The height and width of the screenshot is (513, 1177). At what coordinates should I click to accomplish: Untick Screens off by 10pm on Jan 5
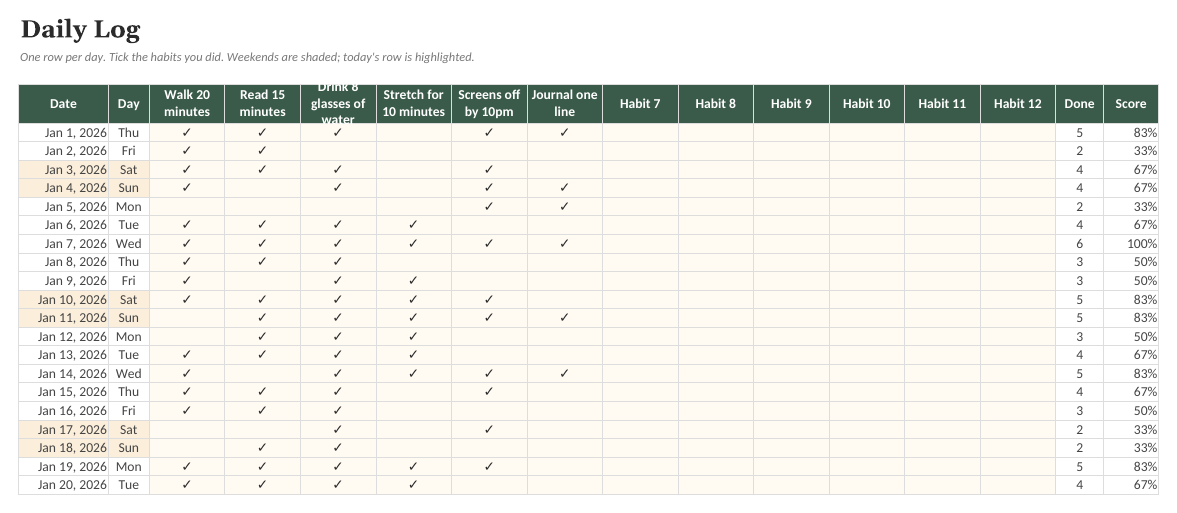489,207
